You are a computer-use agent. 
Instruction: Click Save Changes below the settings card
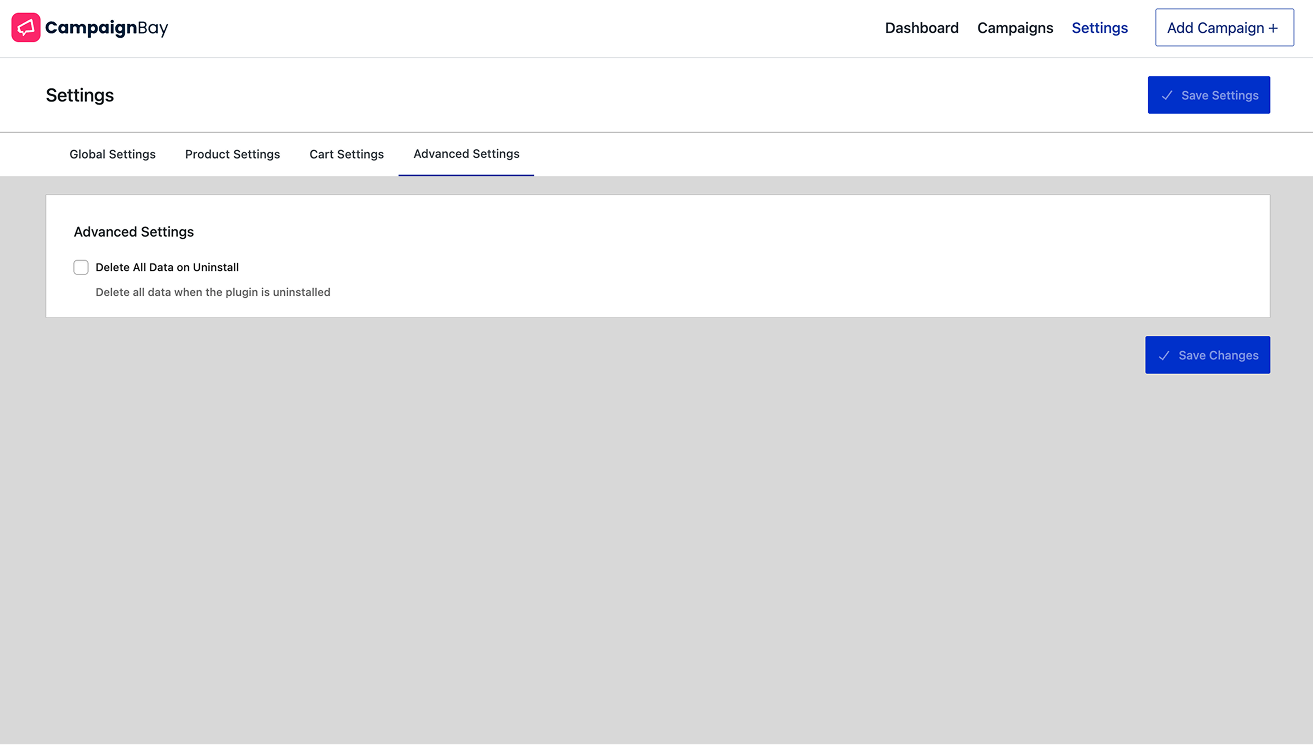coord(1208,355)
